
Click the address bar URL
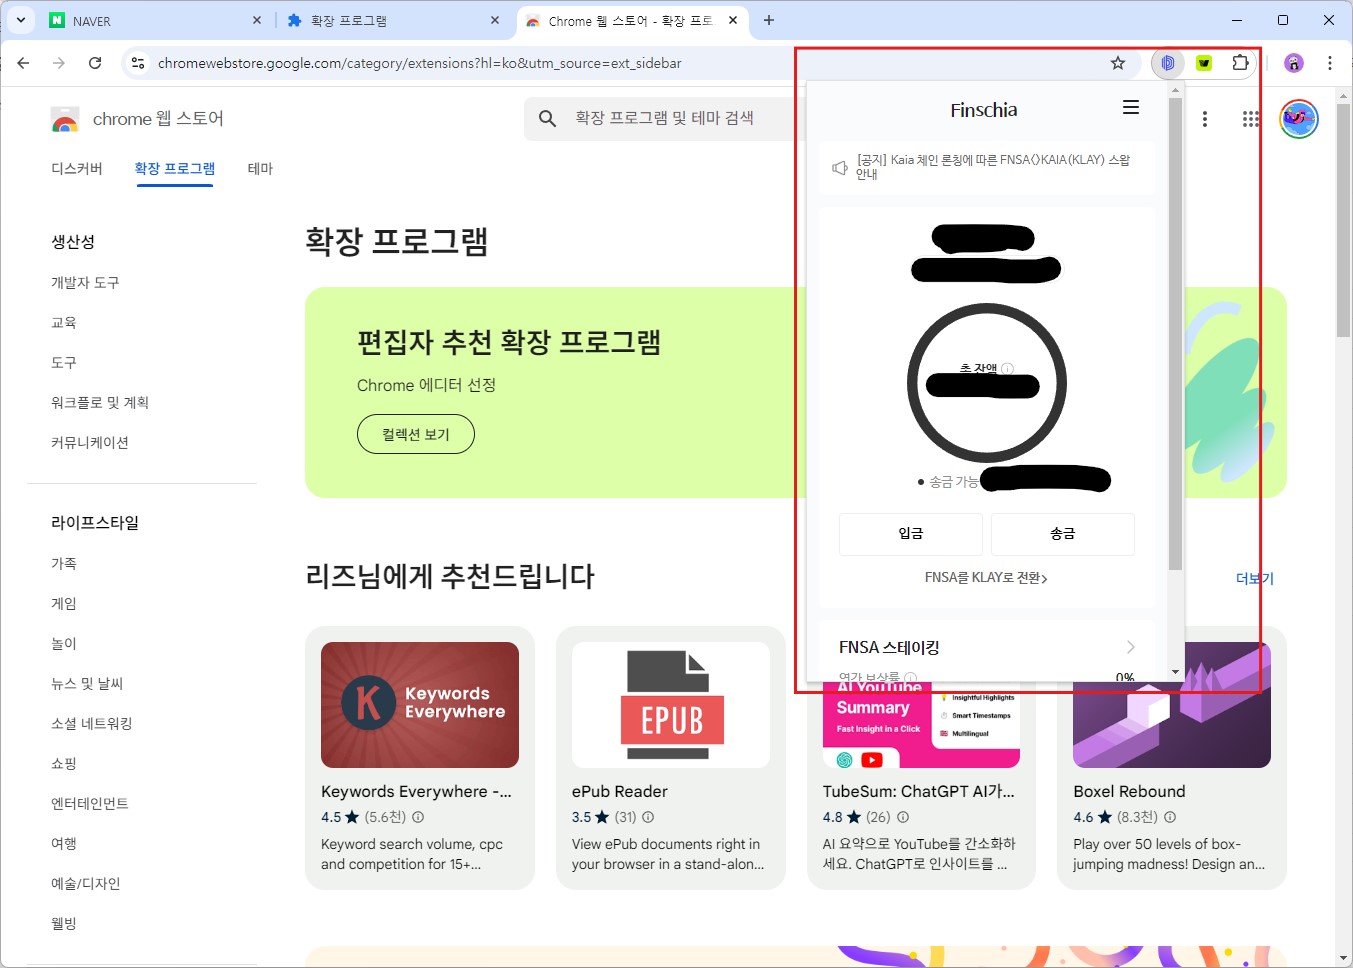(x=420, y=63)
